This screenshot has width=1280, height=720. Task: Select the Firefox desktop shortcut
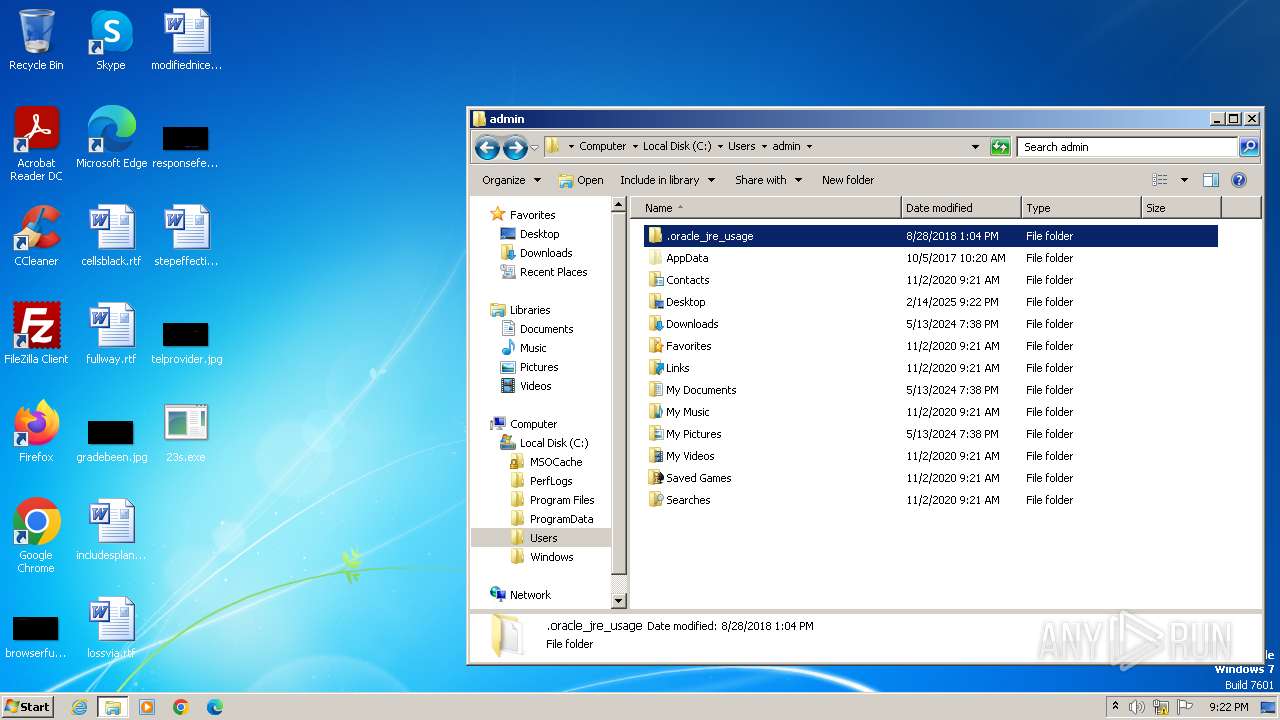point(36,432)
